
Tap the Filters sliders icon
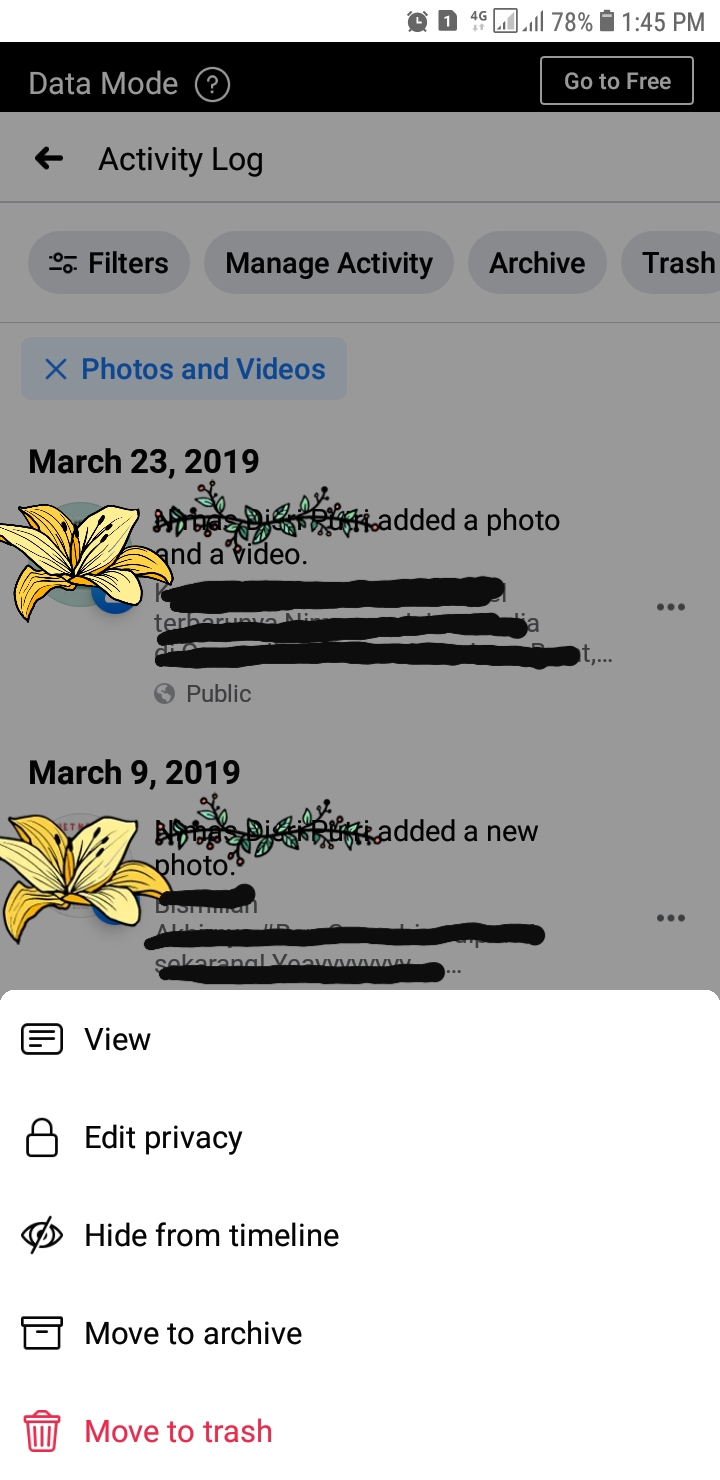63,263
